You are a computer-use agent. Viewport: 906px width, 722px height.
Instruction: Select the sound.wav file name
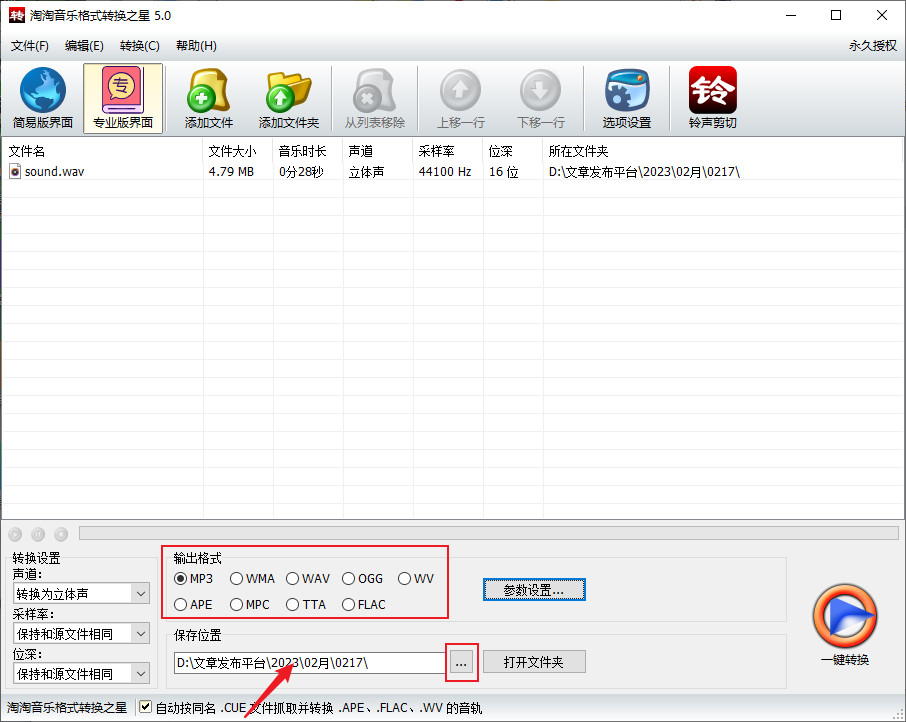point(54,172)
